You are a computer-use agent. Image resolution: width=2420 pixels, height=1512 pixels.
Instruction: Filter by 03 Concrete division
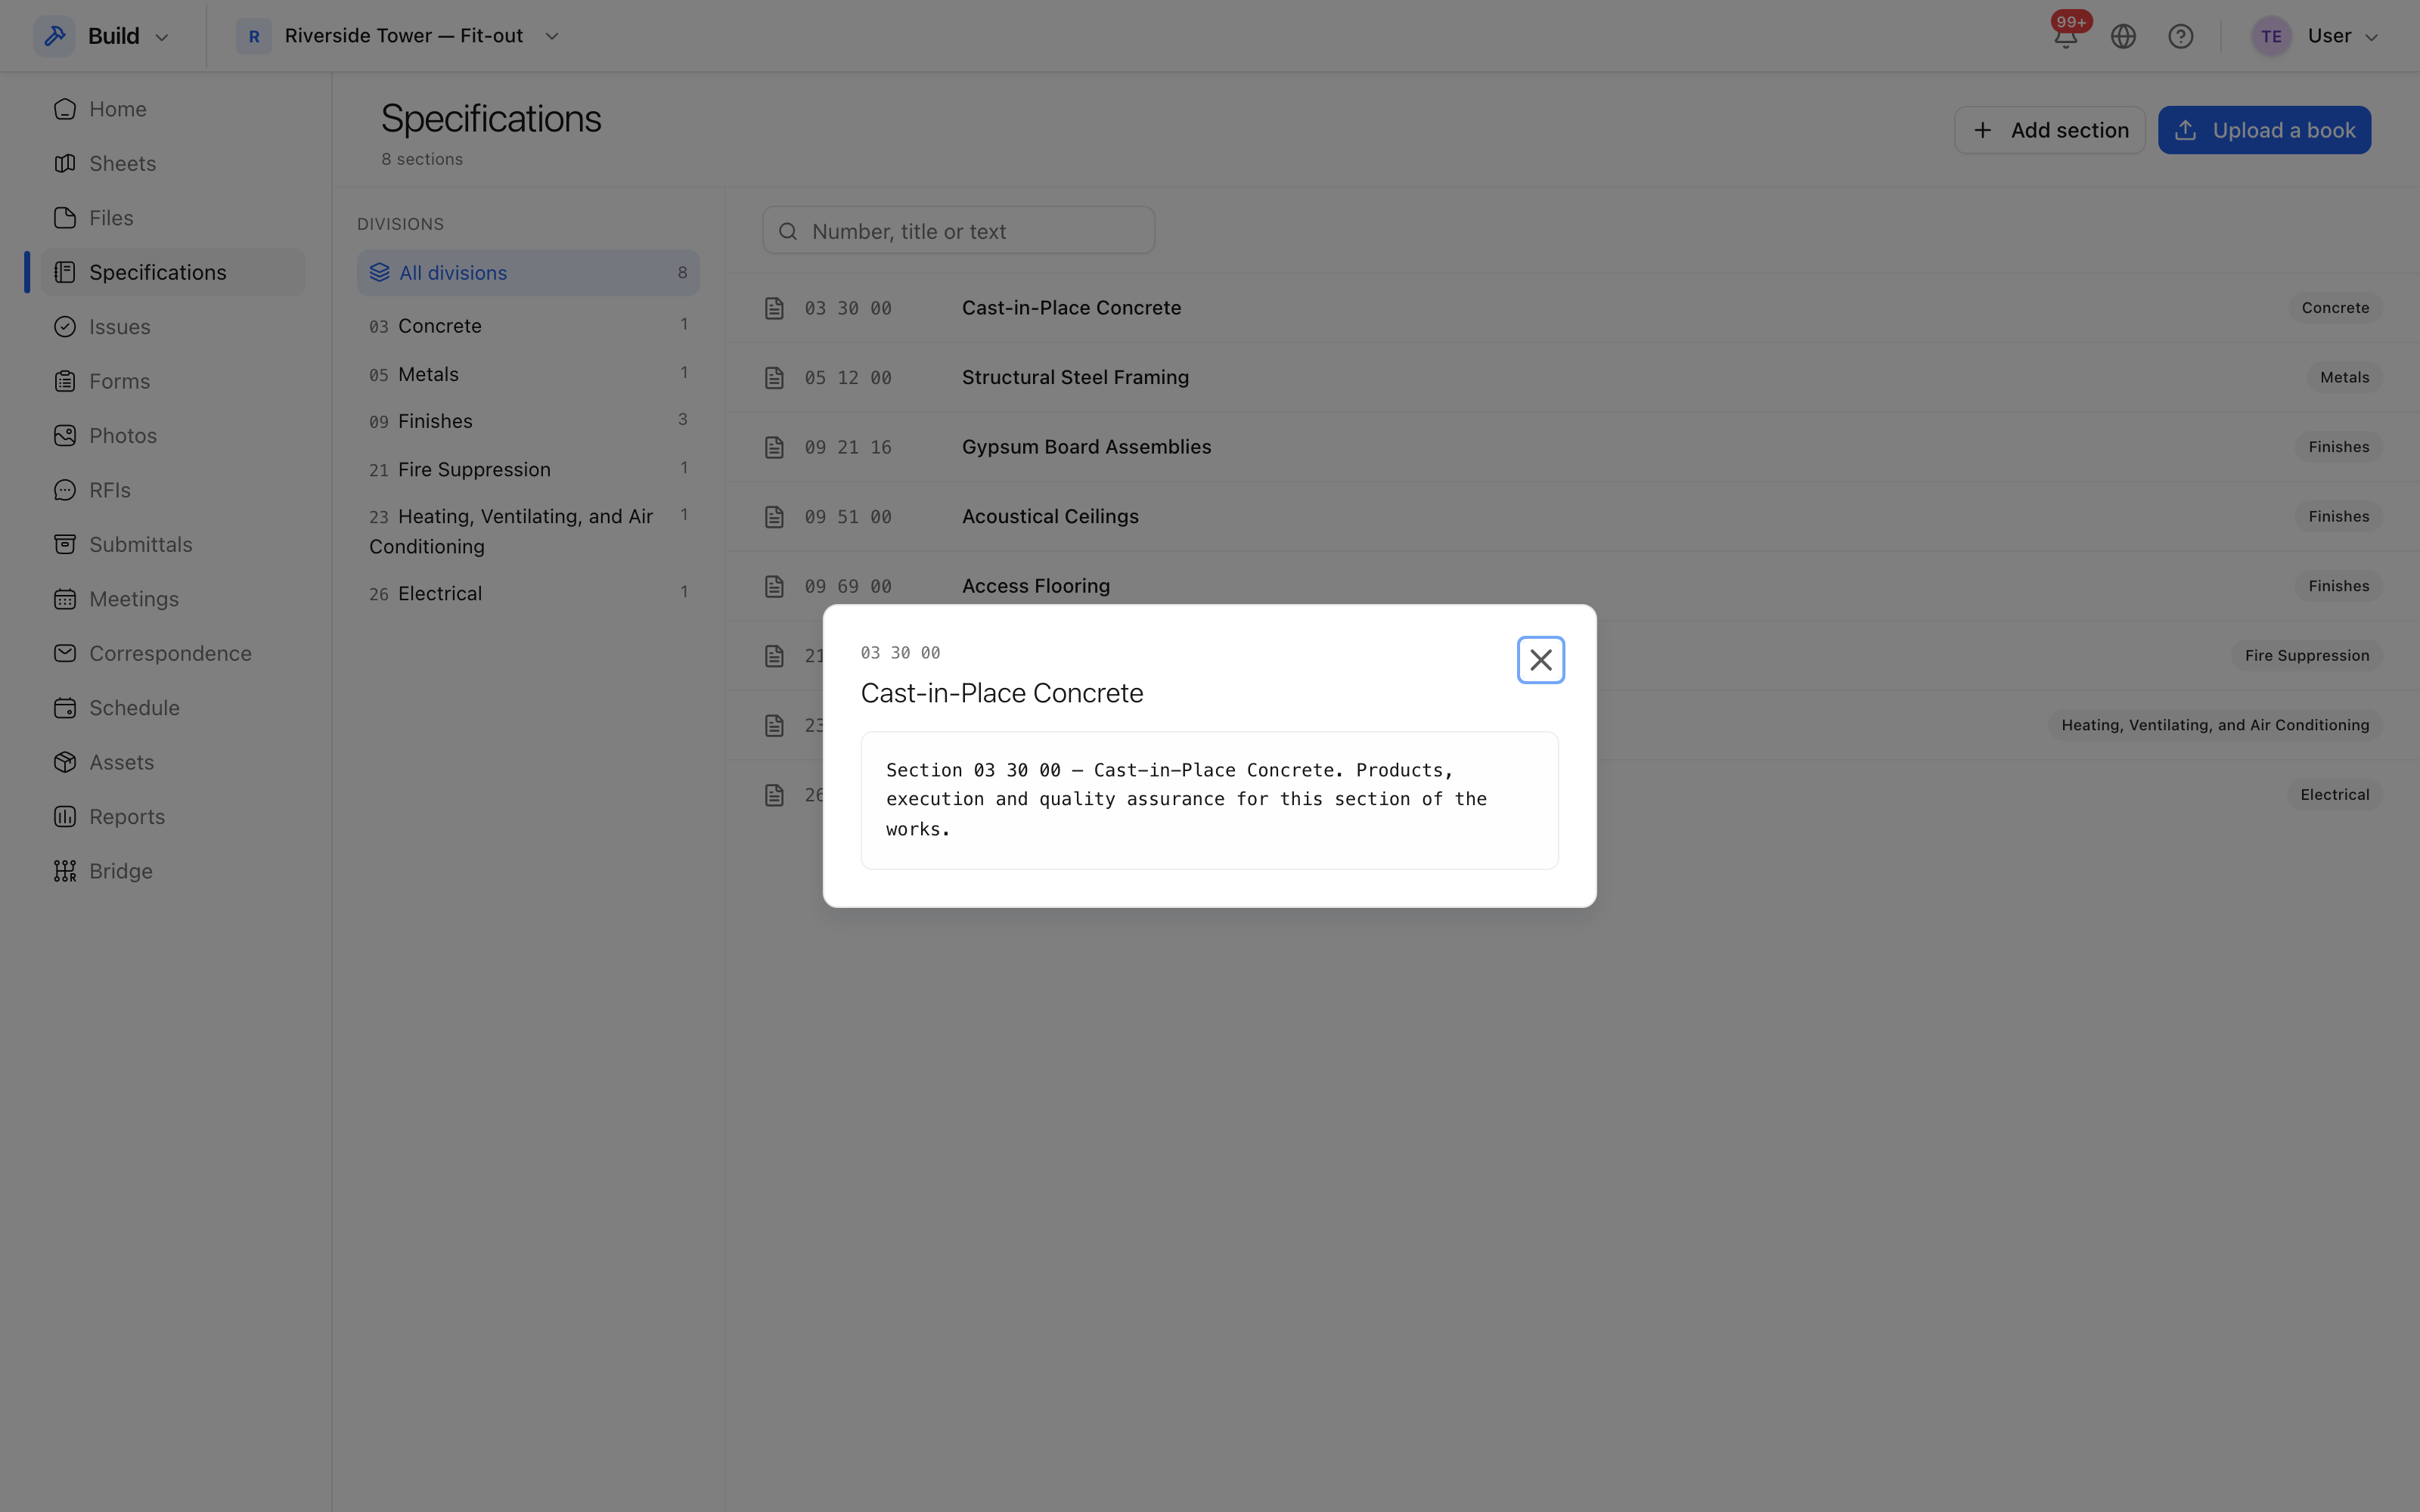(x=528, y=326)
